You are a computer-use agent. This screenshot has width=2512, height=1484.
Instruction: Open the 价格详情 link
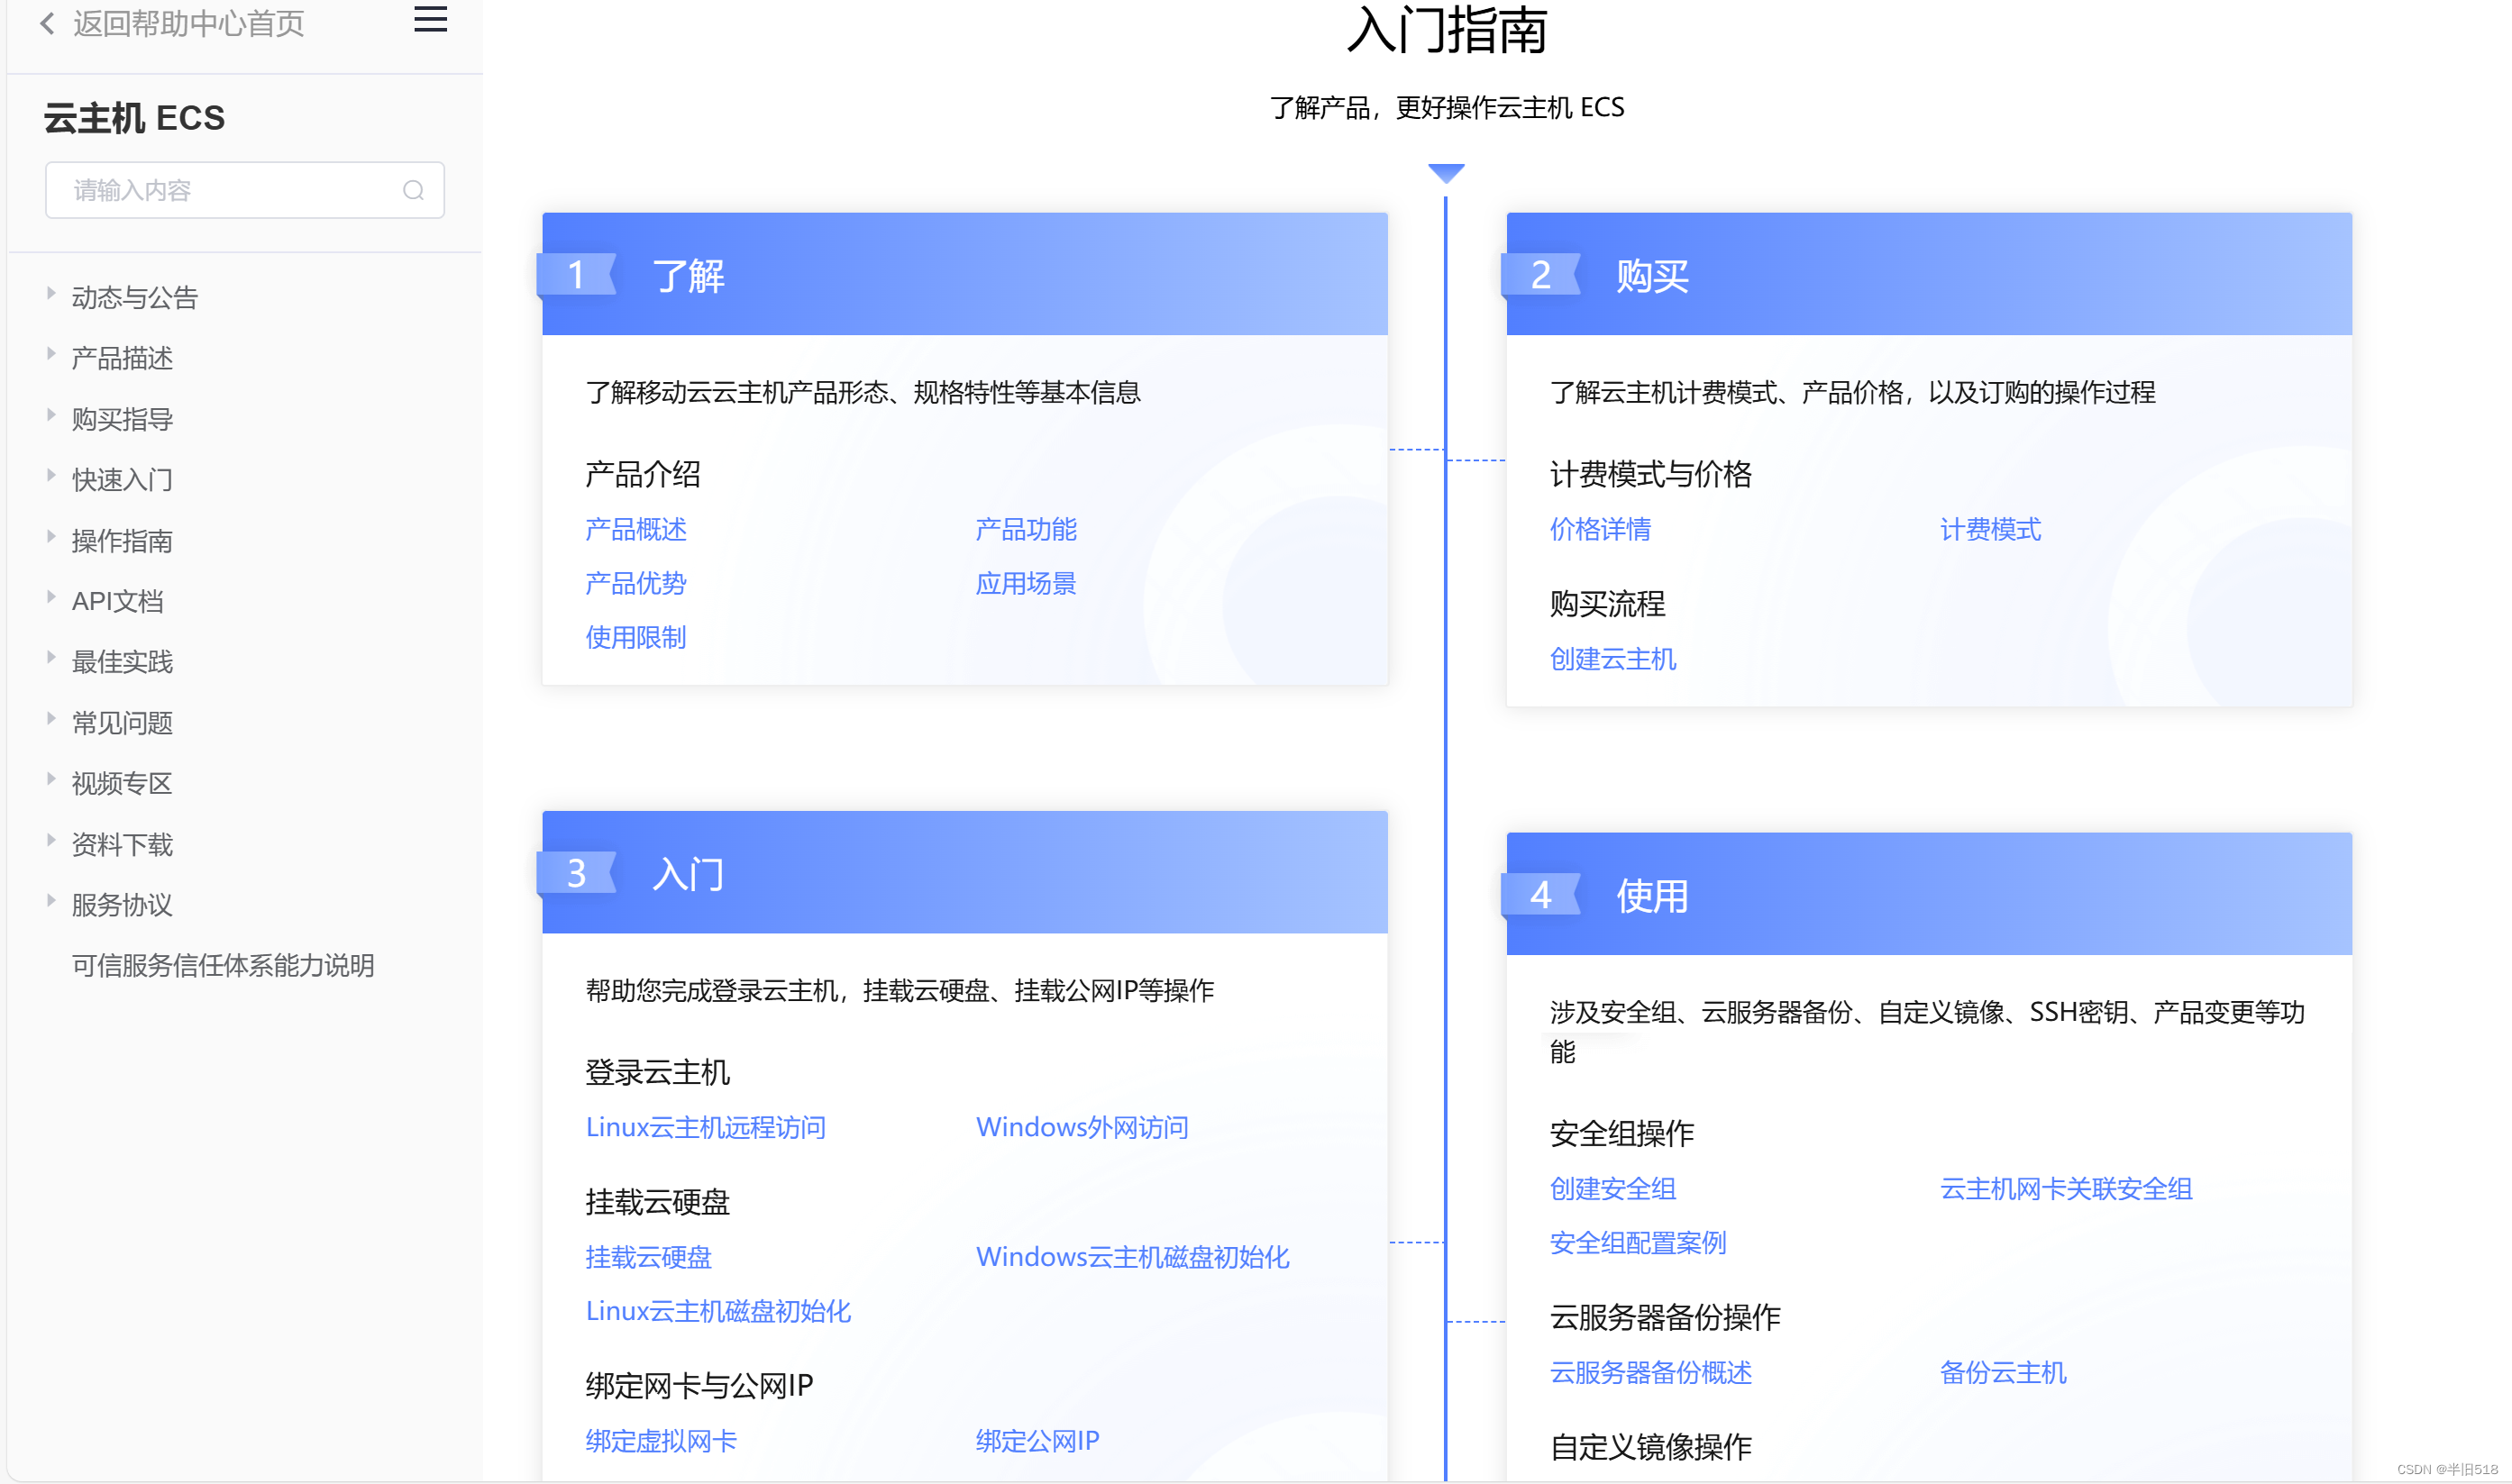(1600, 529)
